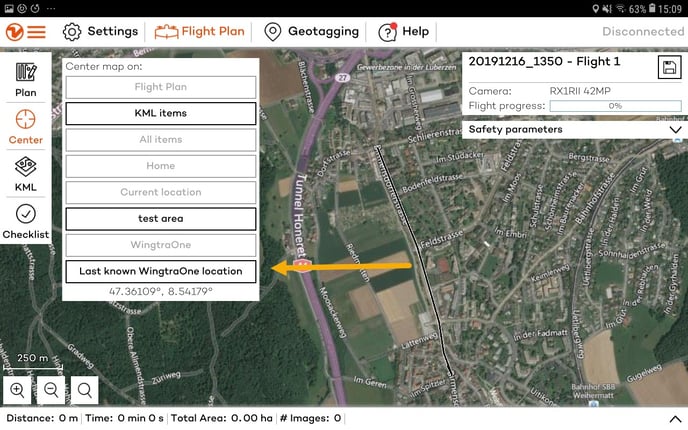Image resolution: width=688 pixels, height=430 pixels.
Task: Switch to the Flight Plan tab
Action: [200, 31]
